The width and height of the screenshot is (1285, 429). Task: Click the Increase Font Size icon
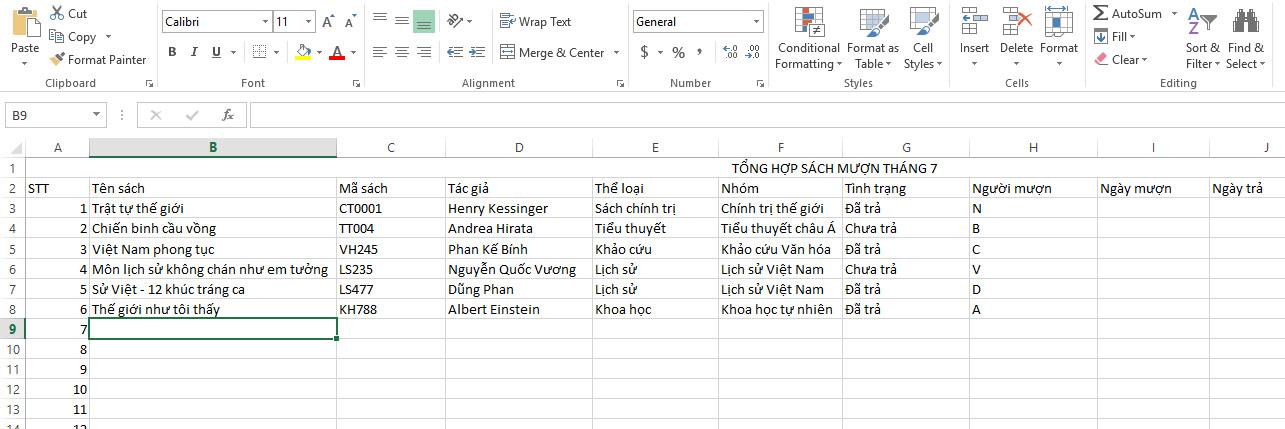(331, 21)
